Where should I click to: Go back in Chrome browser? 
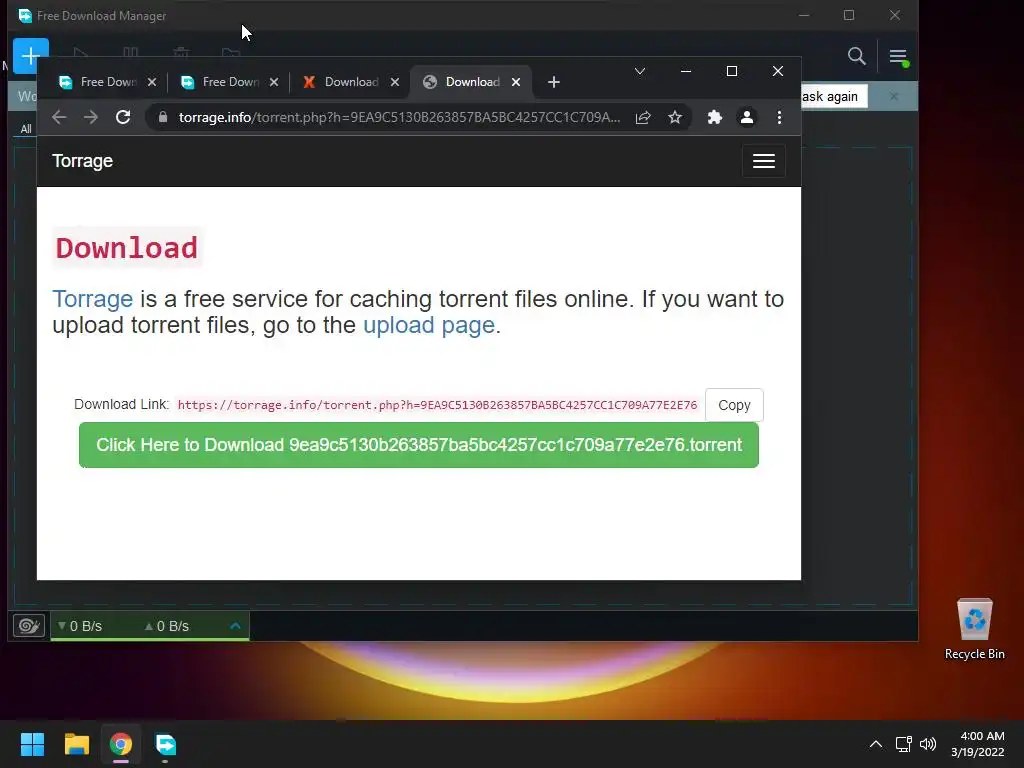tap(59, 117)
